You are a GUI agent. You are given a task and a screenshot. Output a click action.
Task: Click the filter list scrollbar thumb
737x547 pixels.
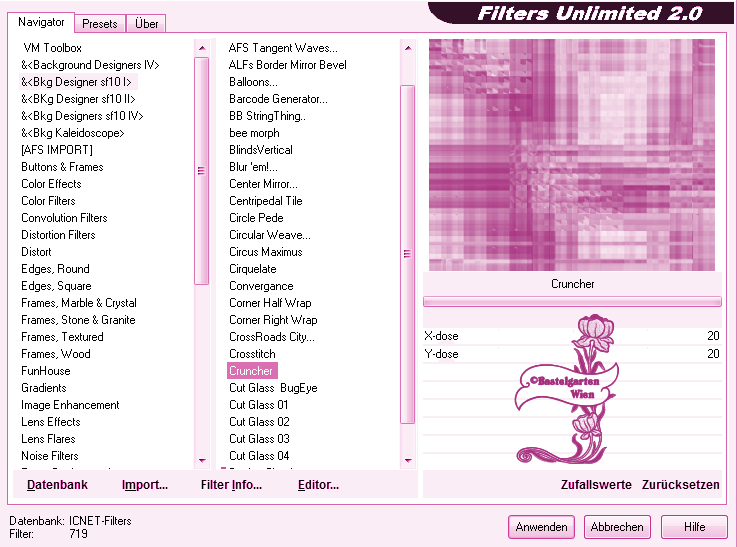407,254
